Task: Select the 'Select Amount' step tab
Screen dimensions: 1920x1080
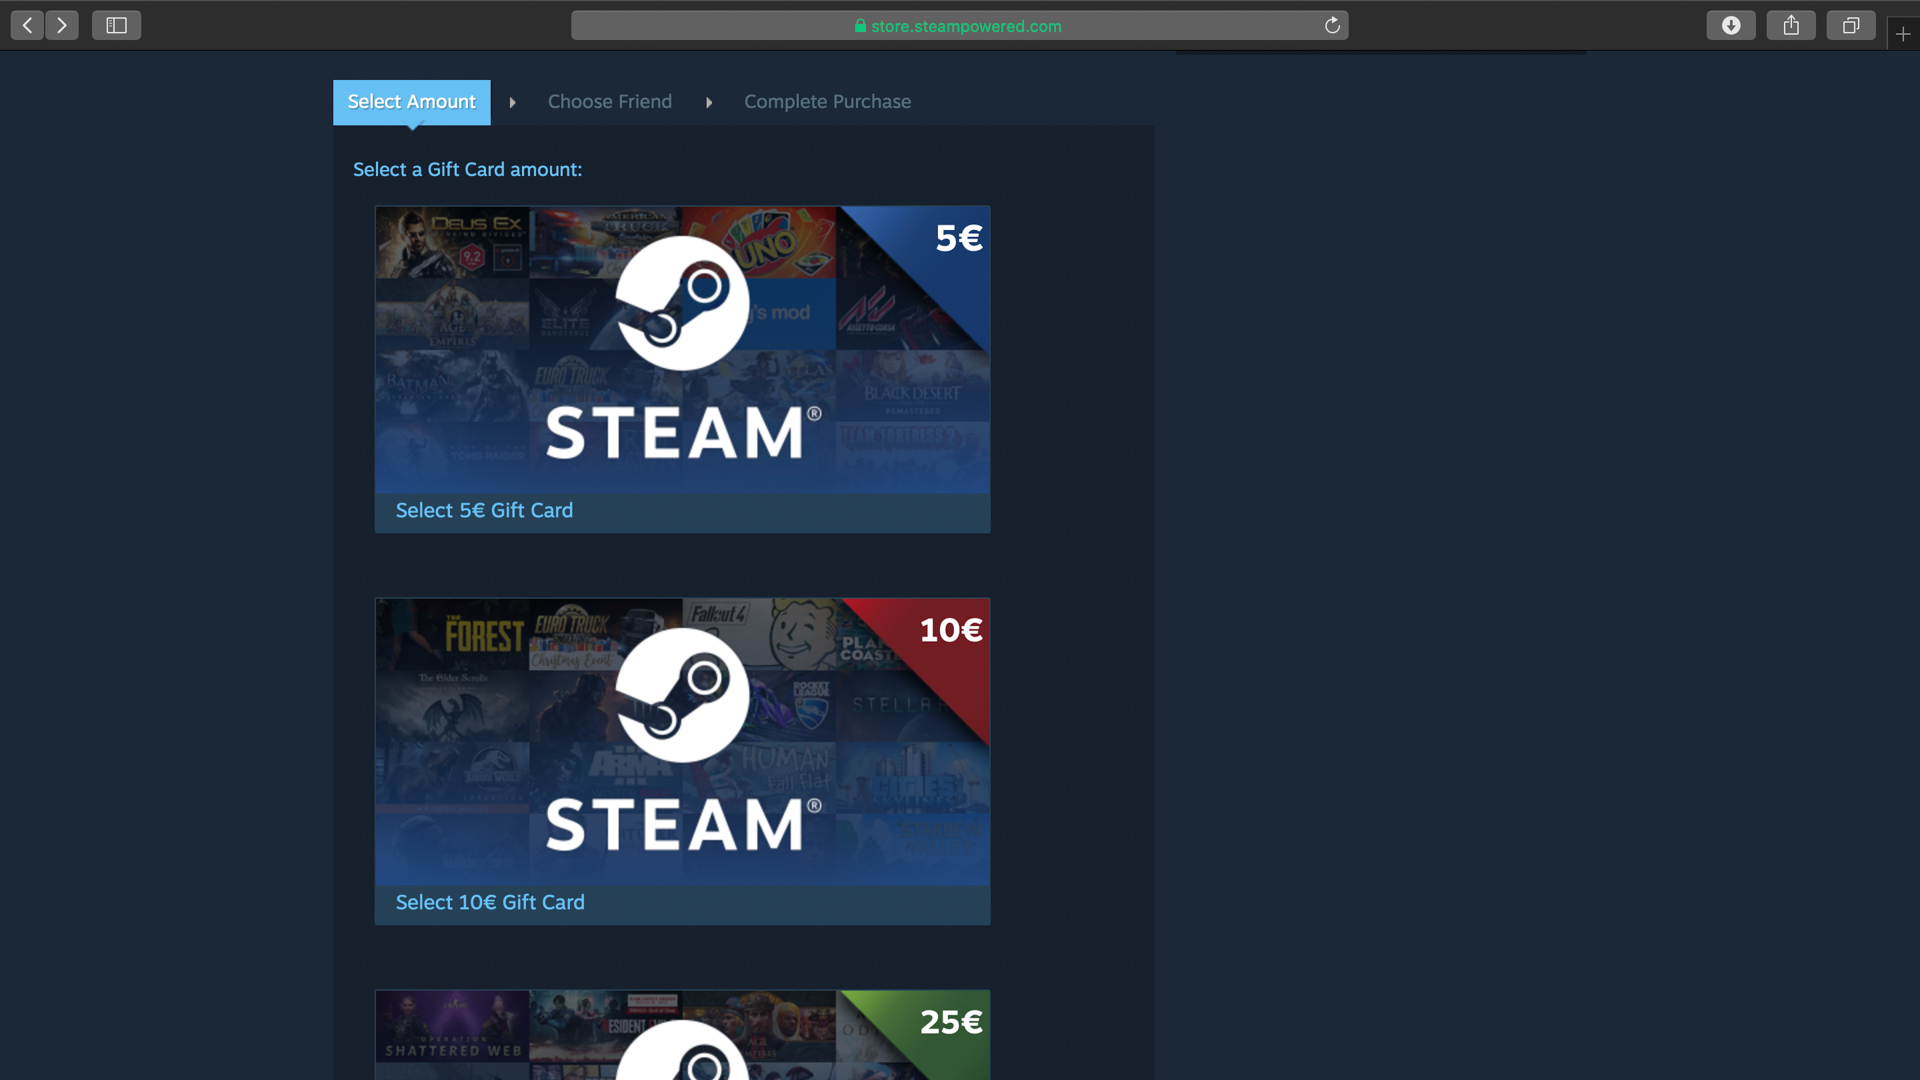Action: [x=411, y=102]
